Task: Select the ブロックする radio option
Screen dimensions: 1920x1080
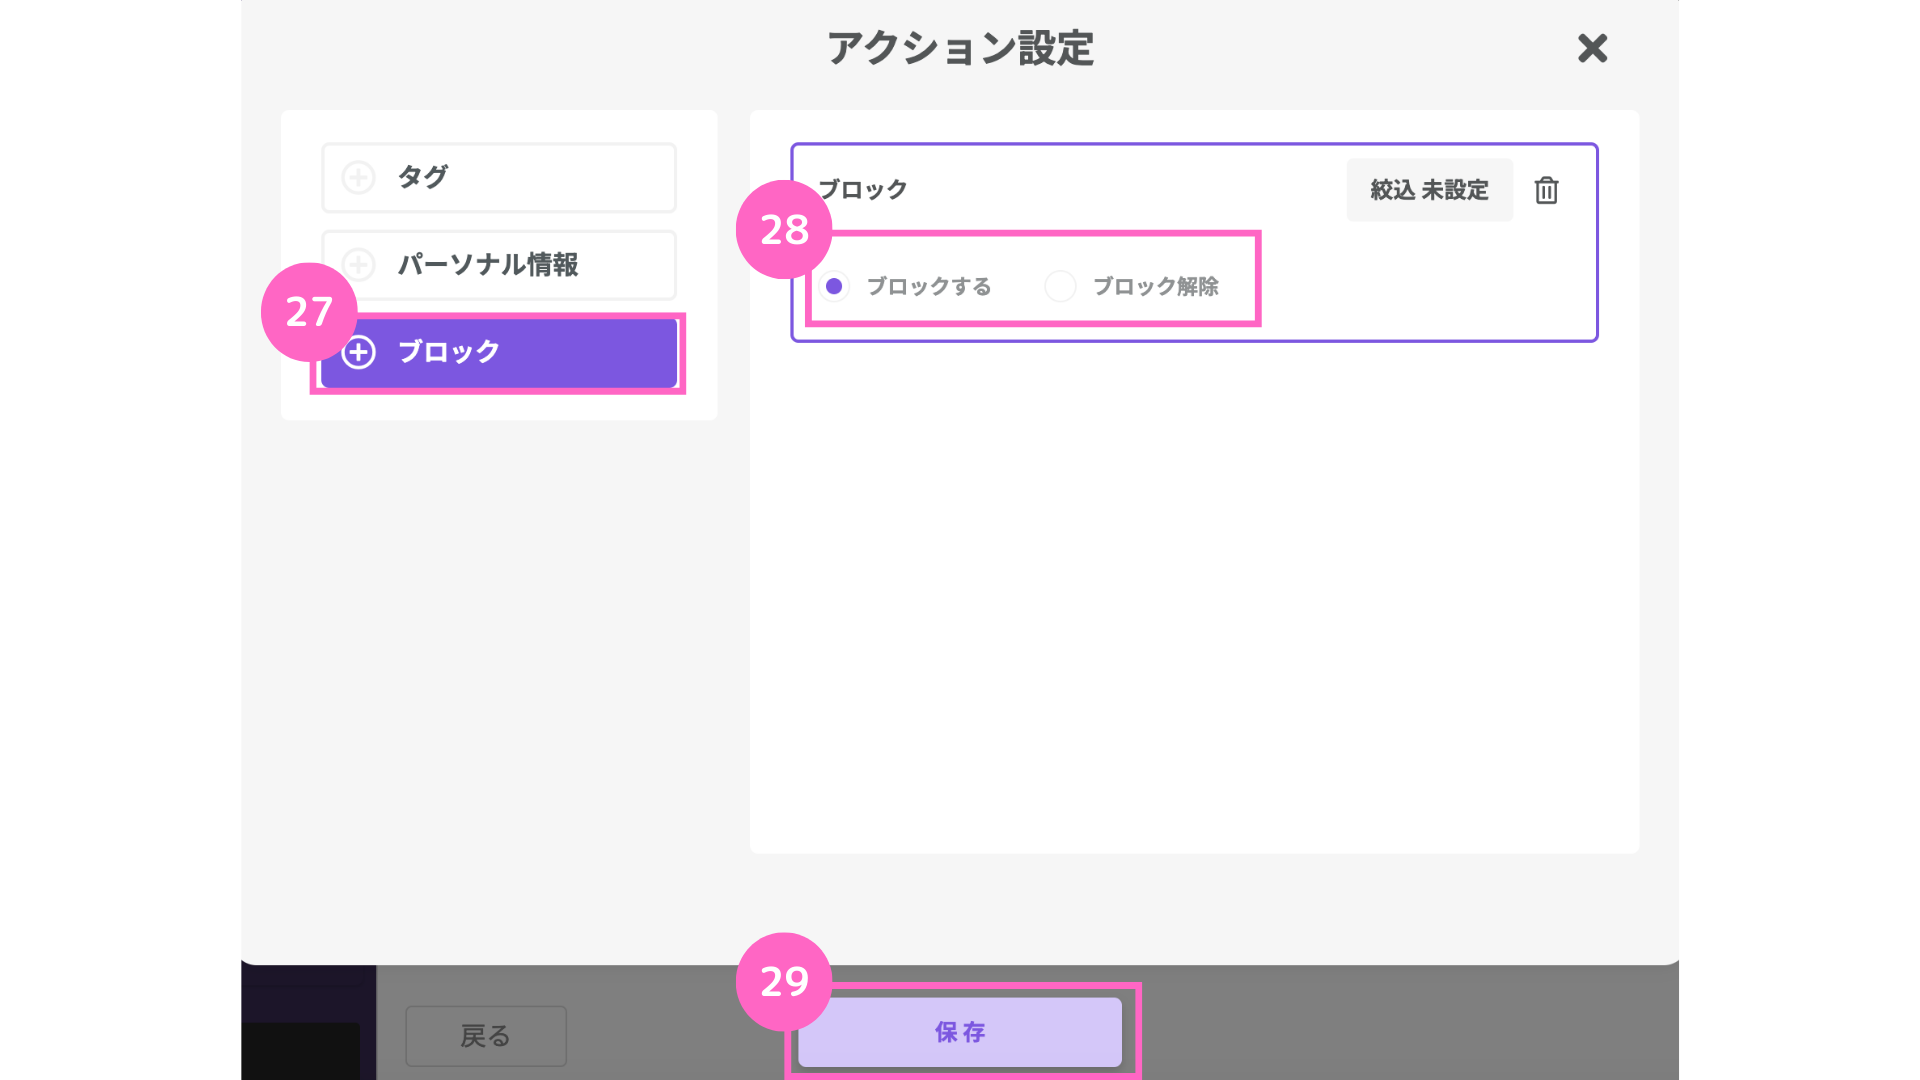Action: coord(834,286)
